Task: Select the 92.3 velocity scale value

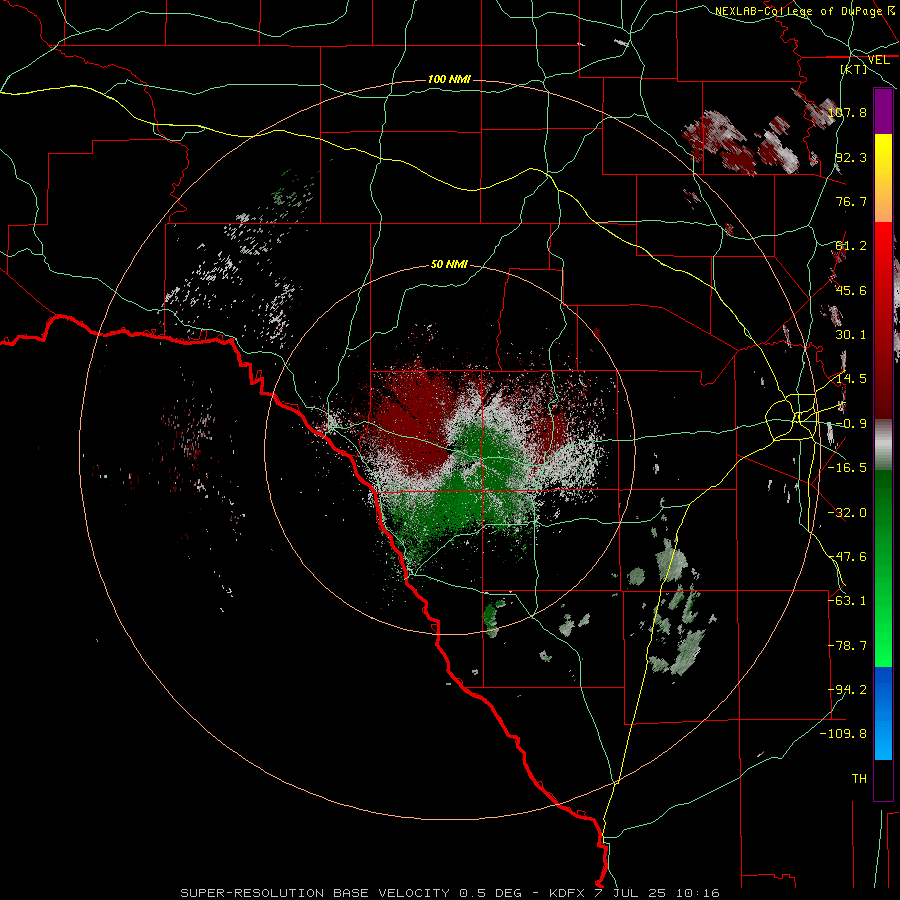Action: coord(851,157)
